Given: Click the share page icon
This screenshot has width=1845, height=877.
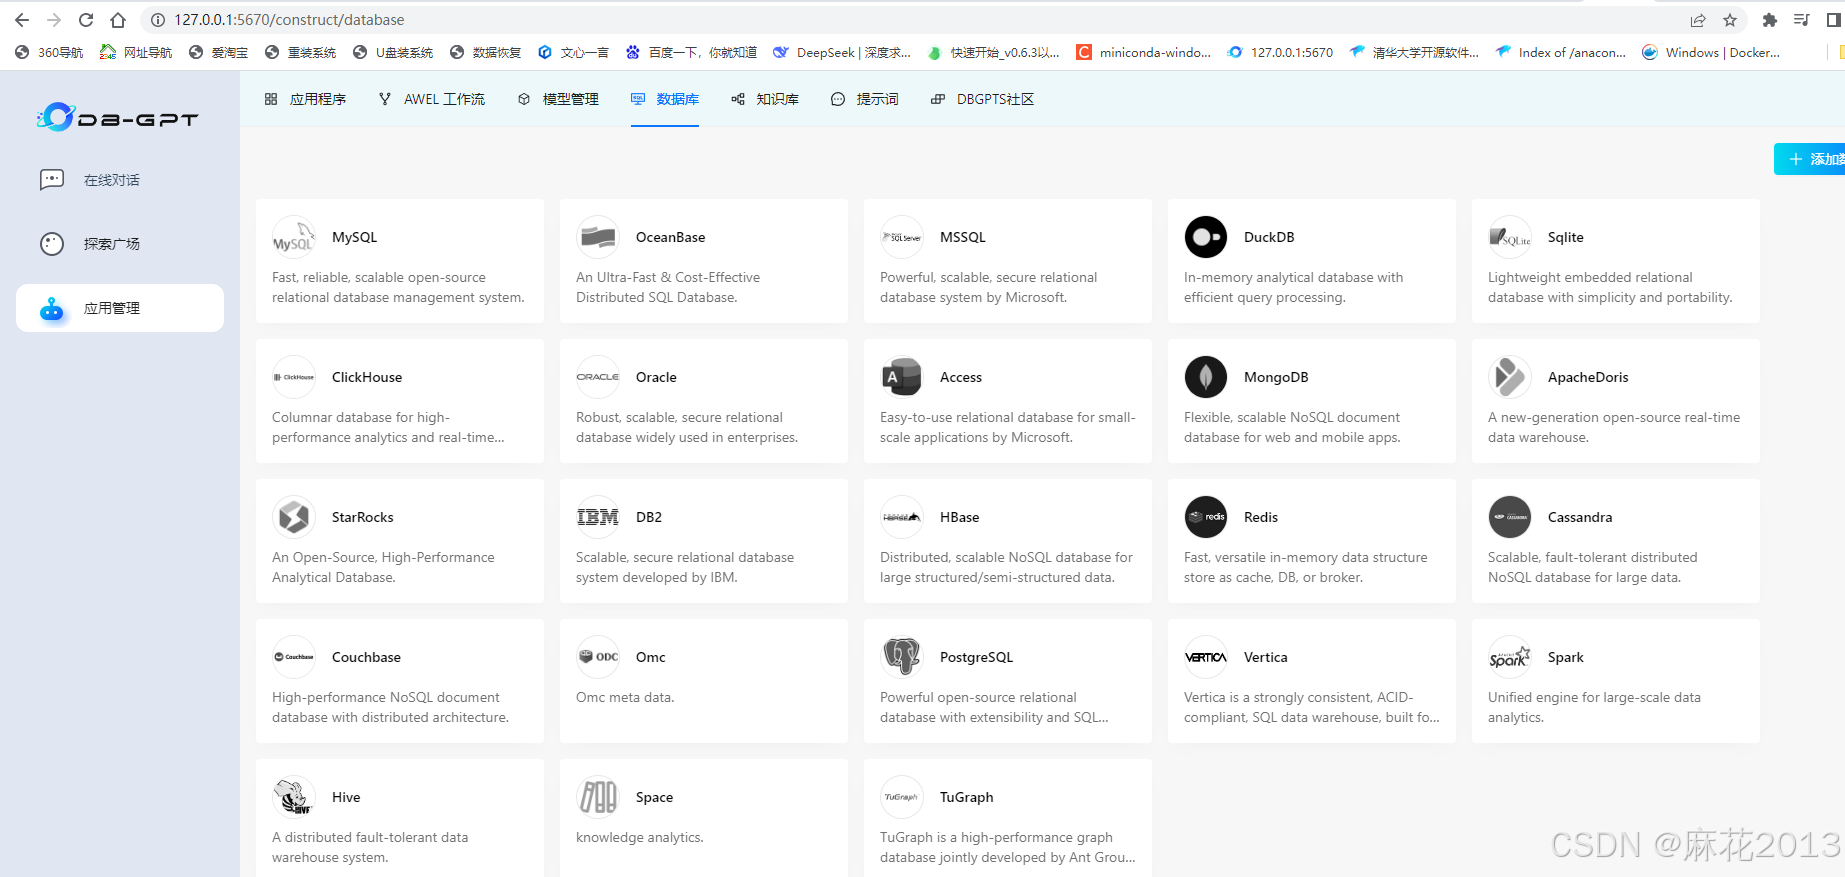Looking at the screenshot, I should coord(1698,20).
